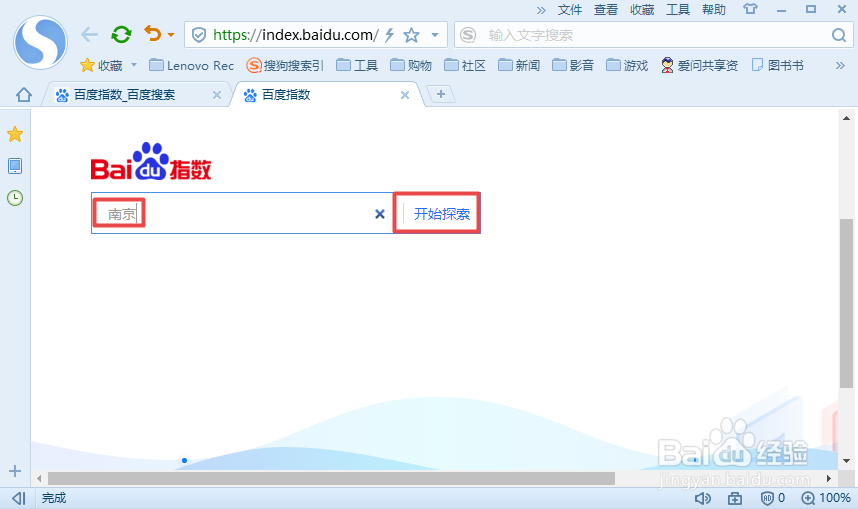Screen dimensions: 858x509
Task: Open the 文件 menu
Action: (x=570, y=10)
